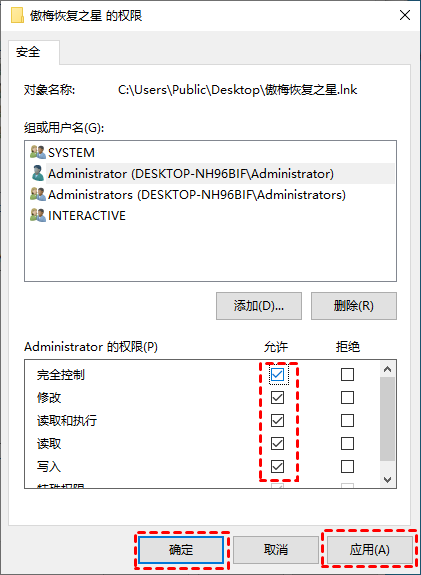Check Deny box for 写入
This screenshot has height=575, width=421.
347,466
